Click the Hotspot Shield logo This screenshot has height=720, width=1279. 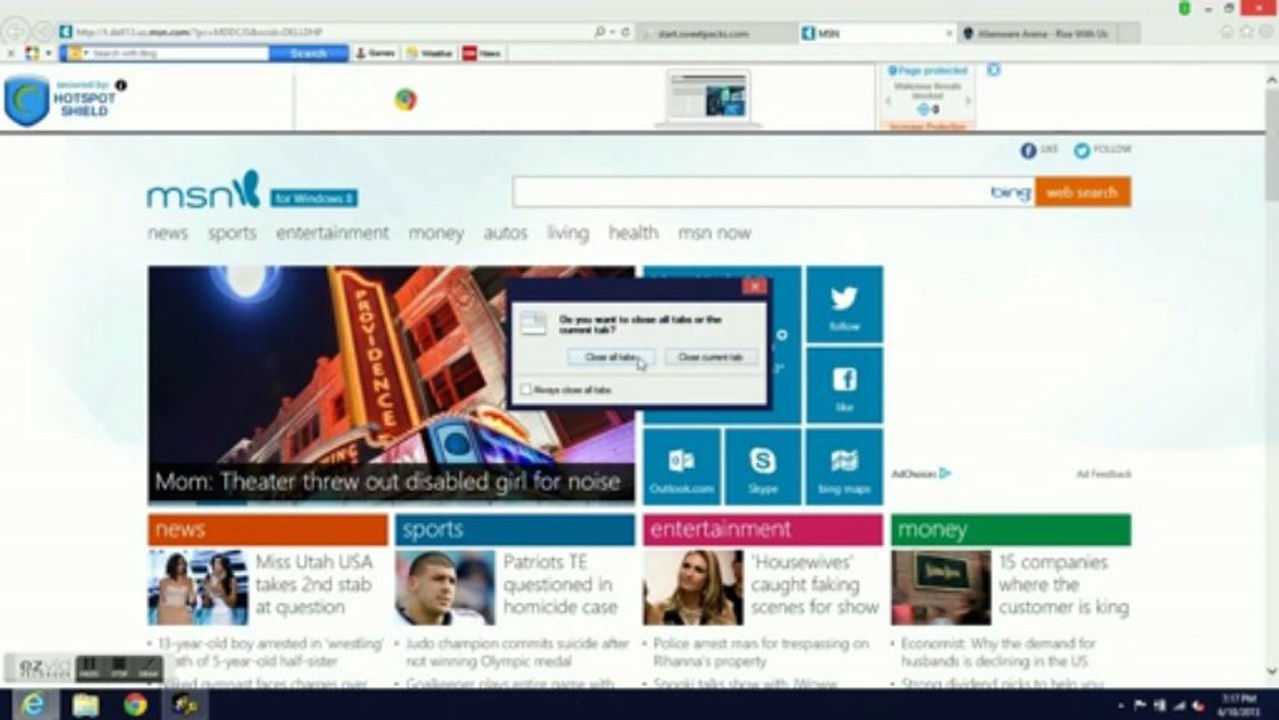[27, 101]
